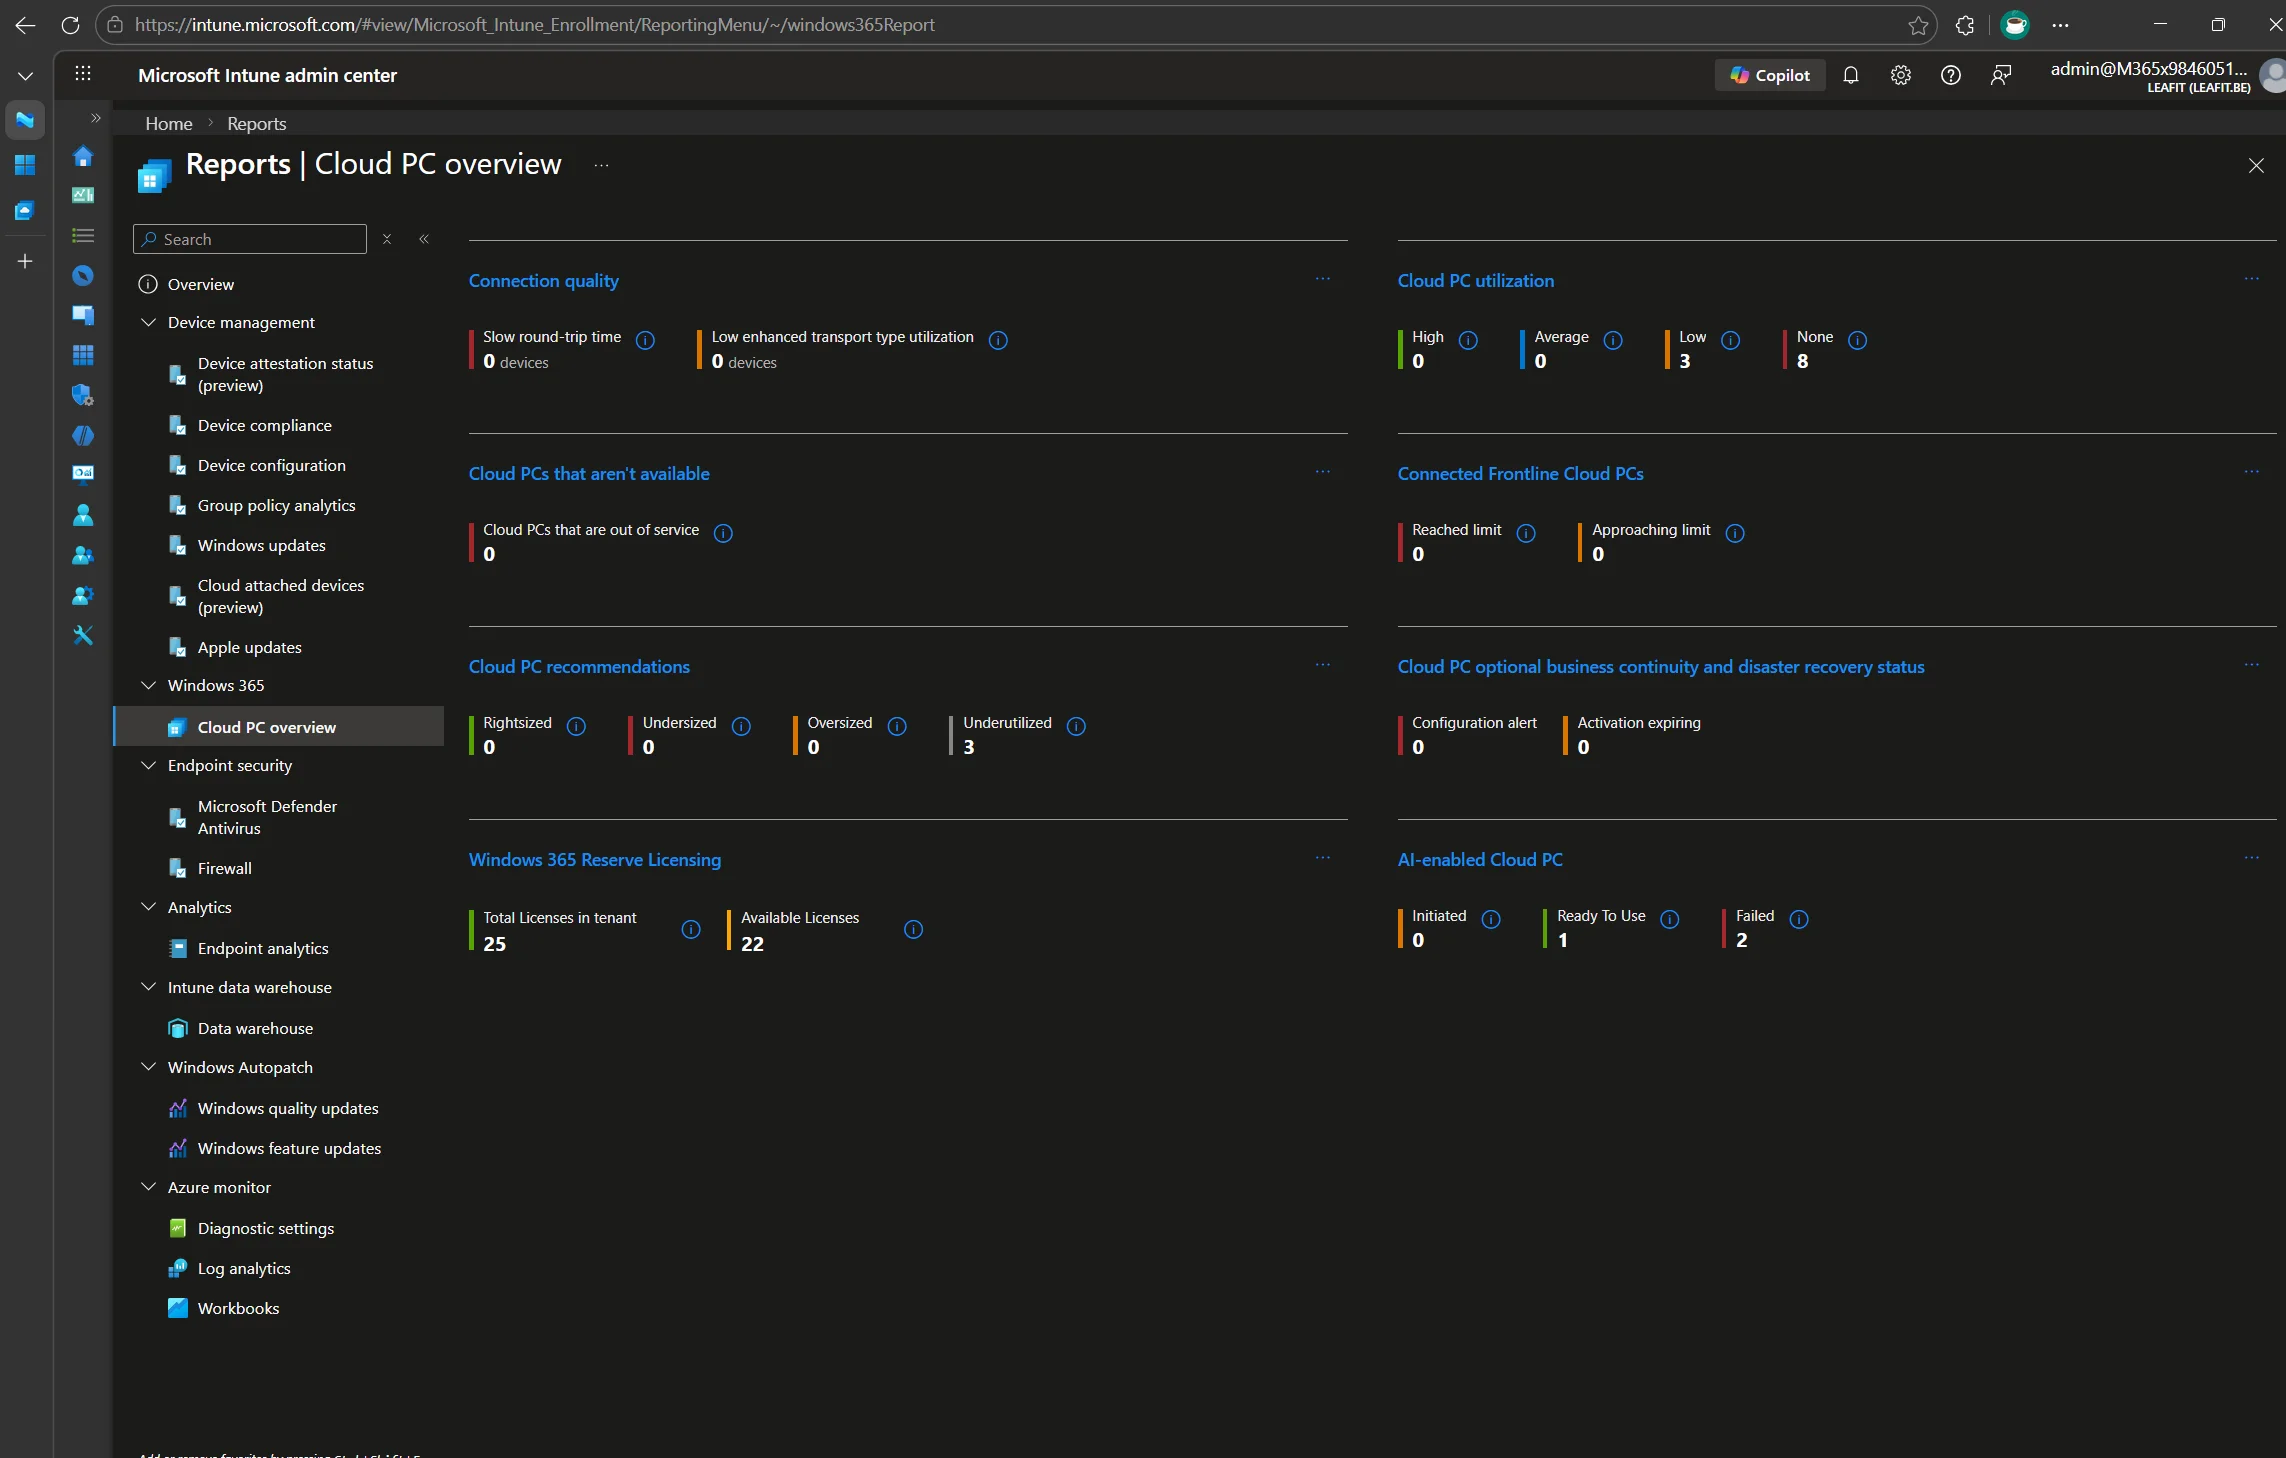Collapse the Device management tree
The image size is (2286, 1458).
coord(148,323)
